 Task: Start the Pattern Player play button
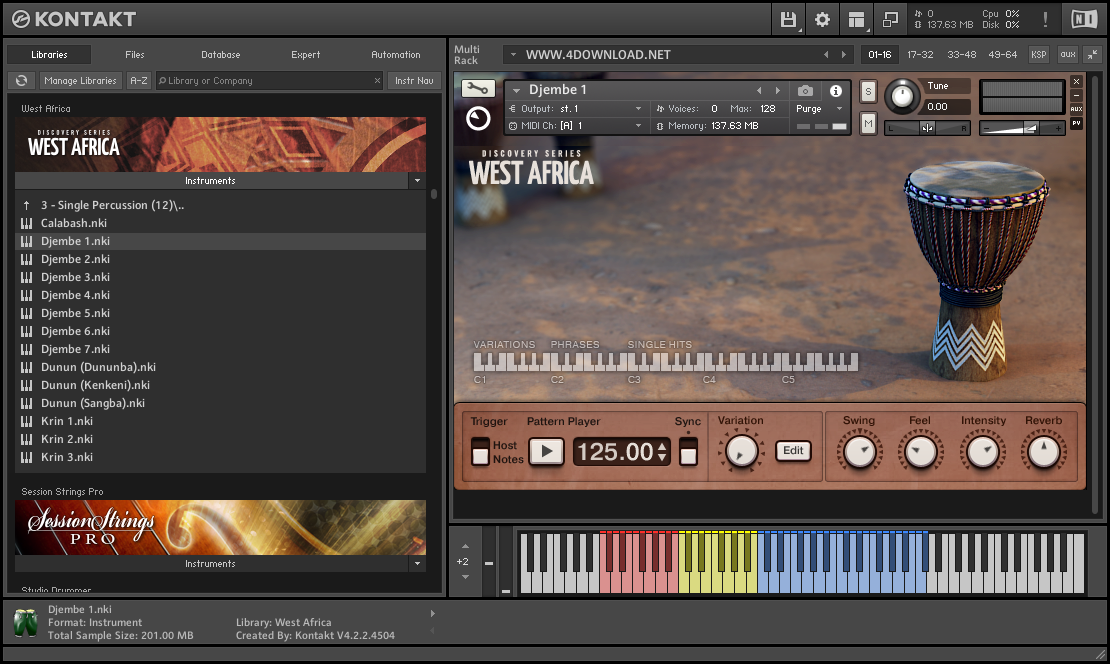[547, 451]
